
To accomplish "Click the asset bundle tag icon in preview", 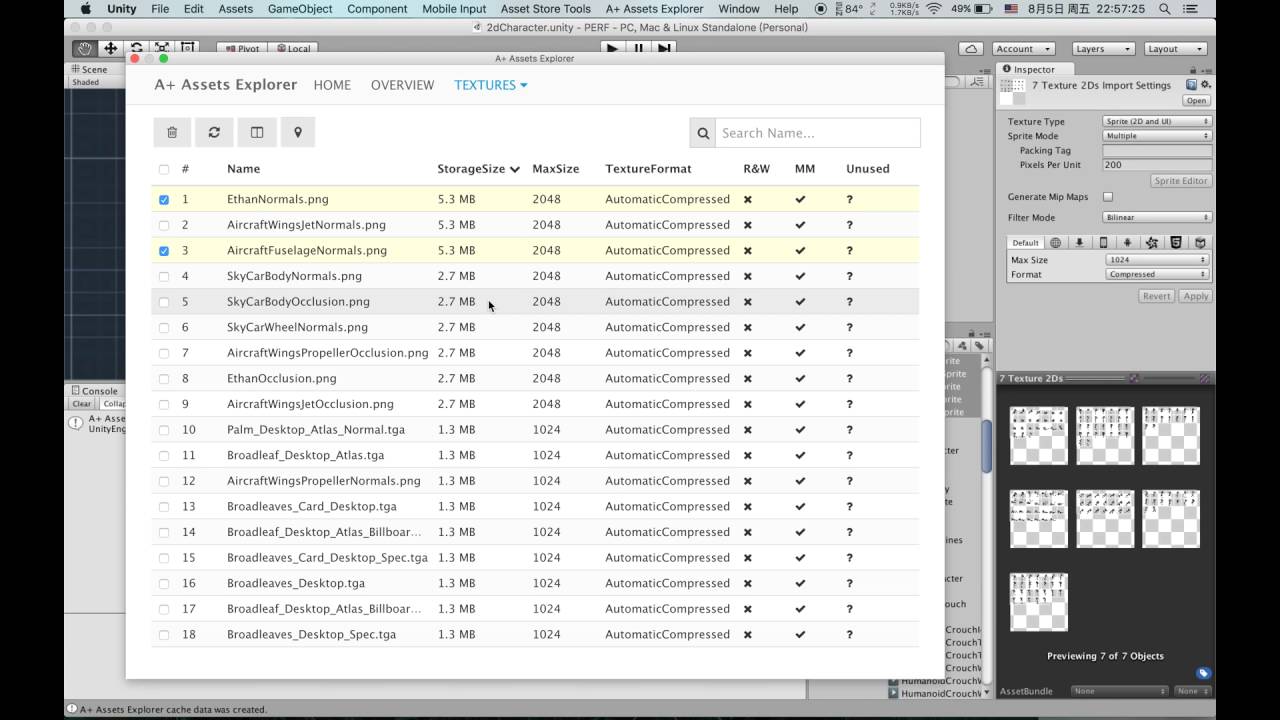I will [1203, 673].
